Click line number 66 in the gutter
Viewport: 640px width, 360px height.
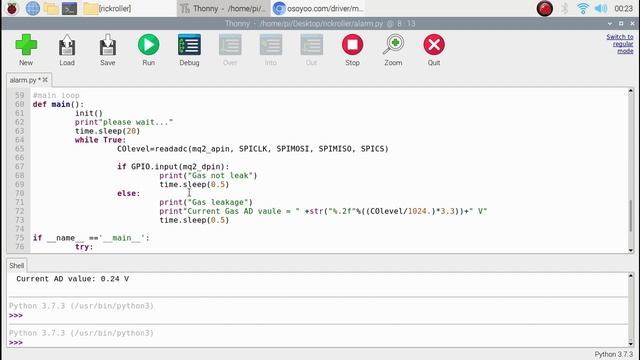tap(20, 158)
